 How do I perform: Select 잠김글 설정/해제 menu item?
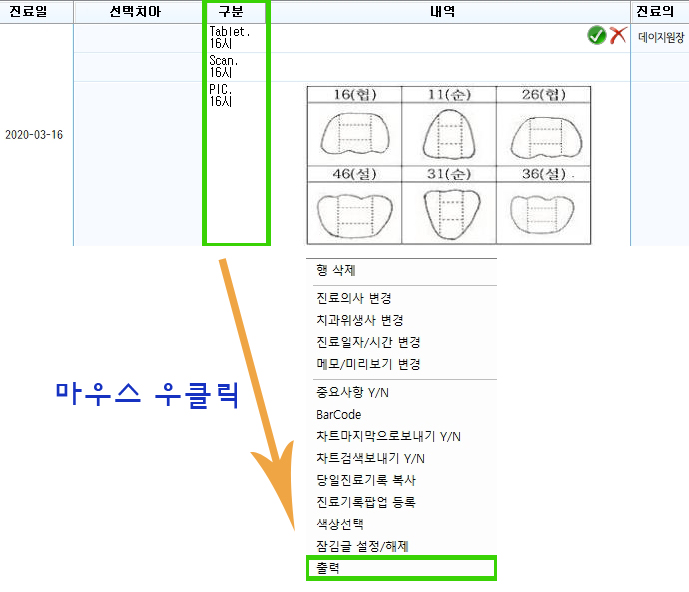click(362, 546)
